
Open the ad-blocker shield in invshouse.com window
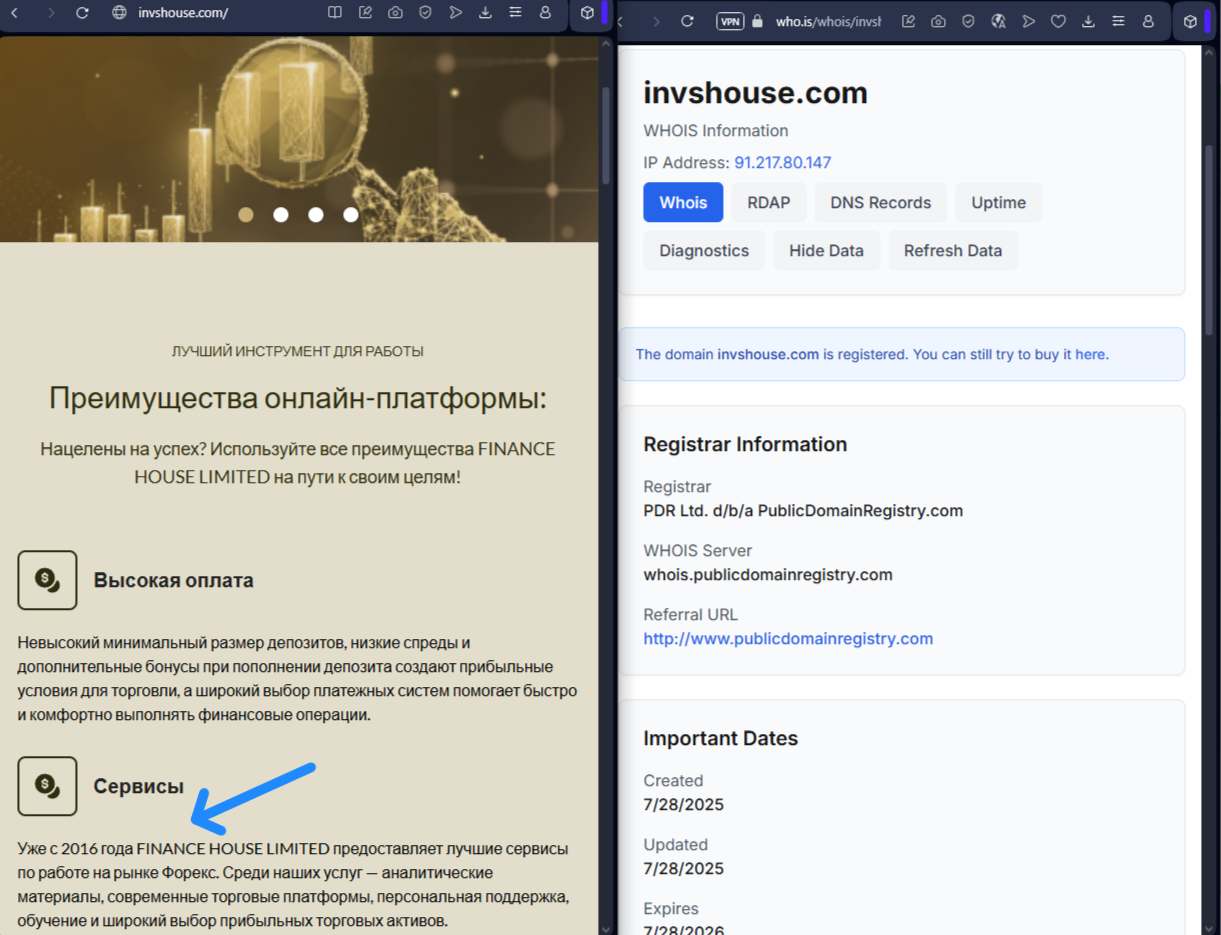pos(425,13)
